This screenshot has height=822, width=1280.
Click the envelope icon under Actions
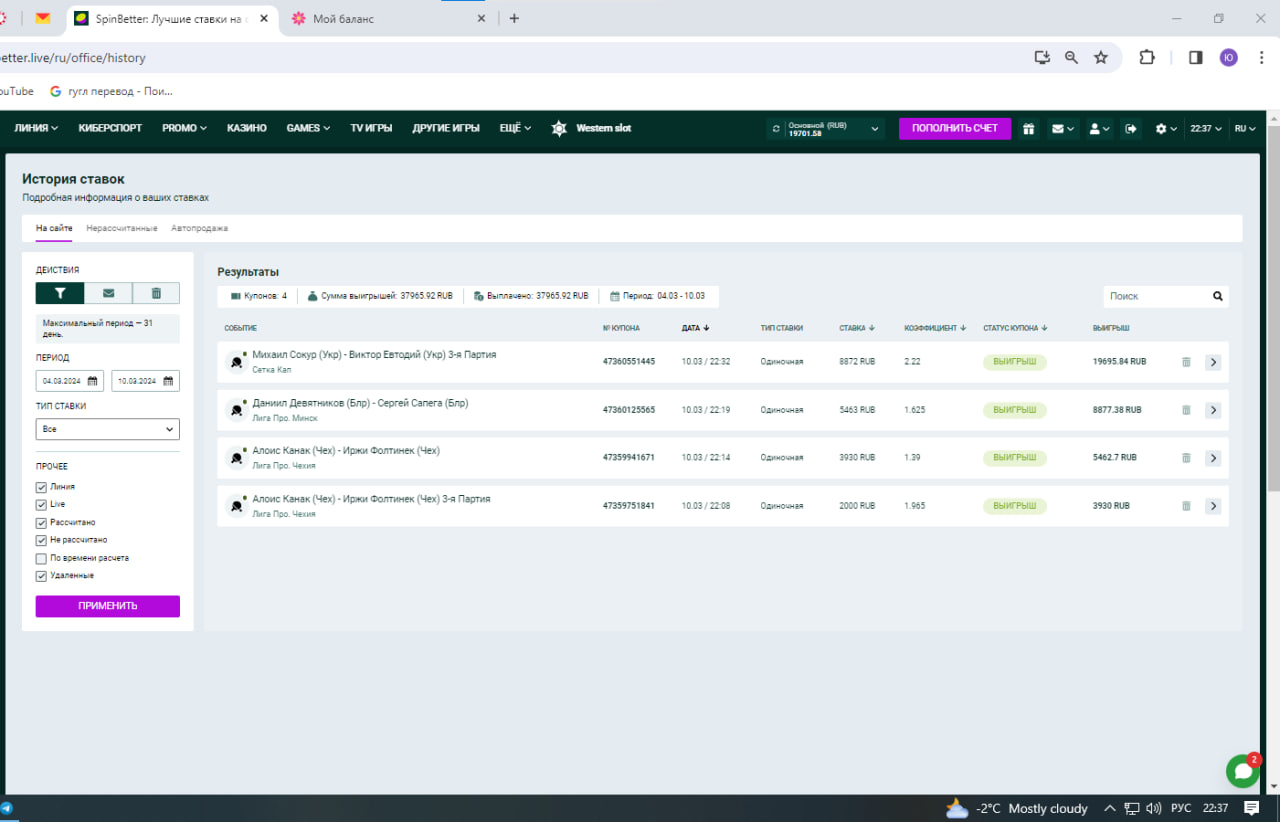tap(108, 293)
